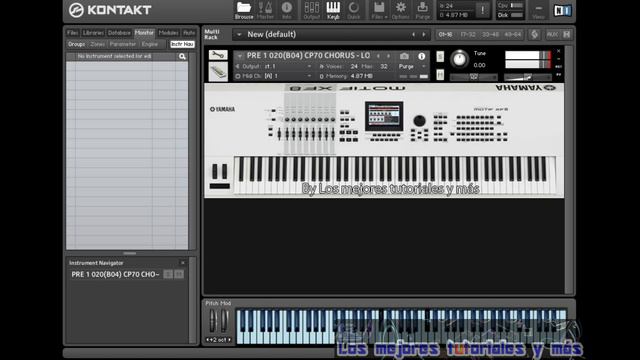Solo the instrument with S button
Viewport: 640px width, 360px height.
[440, 56]
